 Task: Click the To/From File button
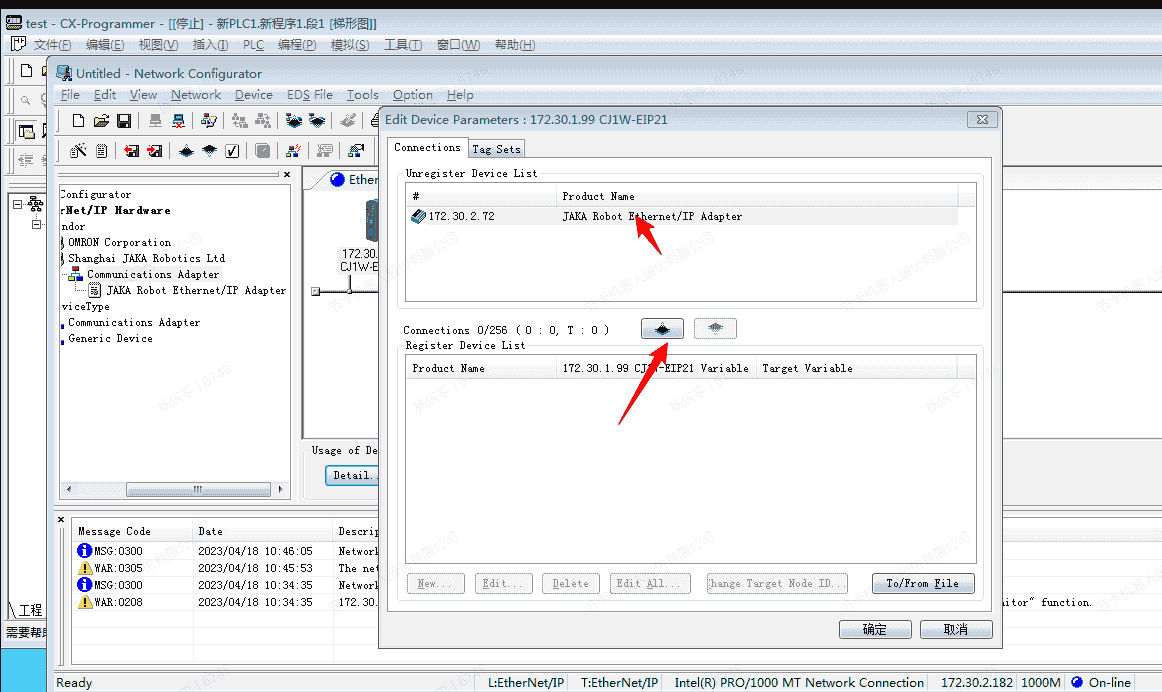coord(922,583)
